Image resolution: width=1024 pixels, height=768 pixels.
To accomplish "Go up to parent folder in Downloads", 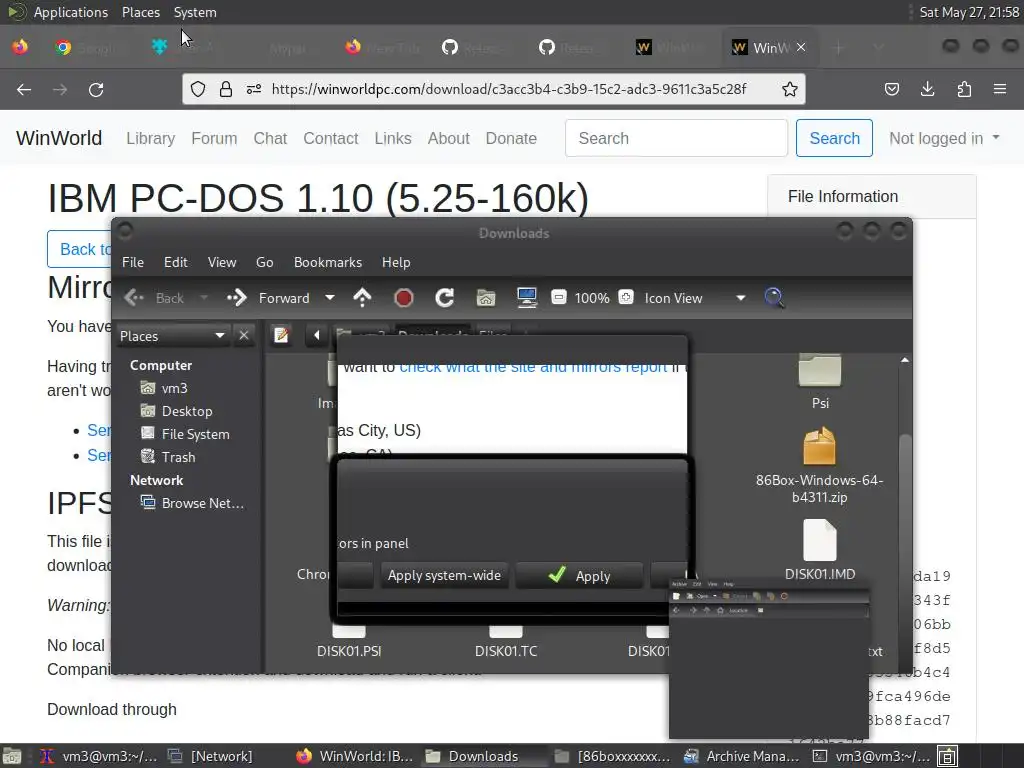I will (x=362, y=298).
